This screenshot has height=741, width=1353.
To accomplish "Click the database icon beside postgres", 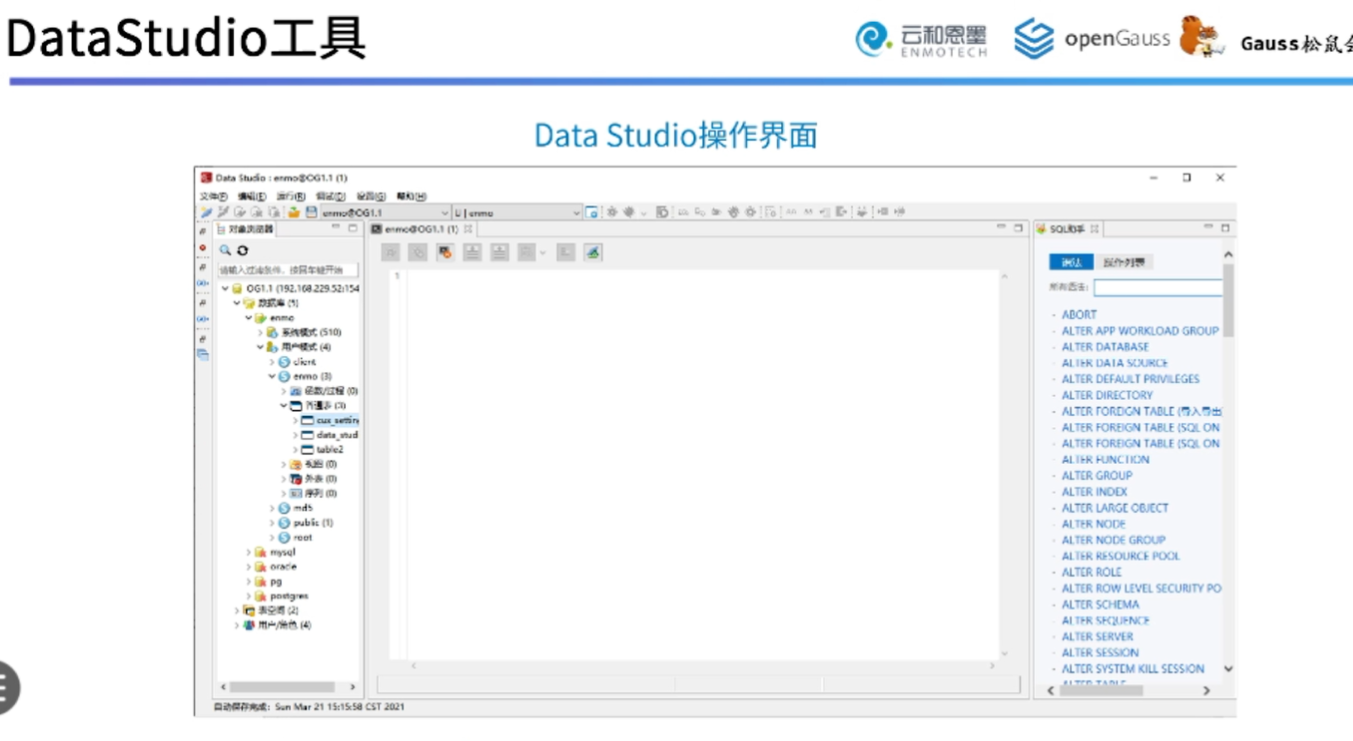I will point(260,596).
